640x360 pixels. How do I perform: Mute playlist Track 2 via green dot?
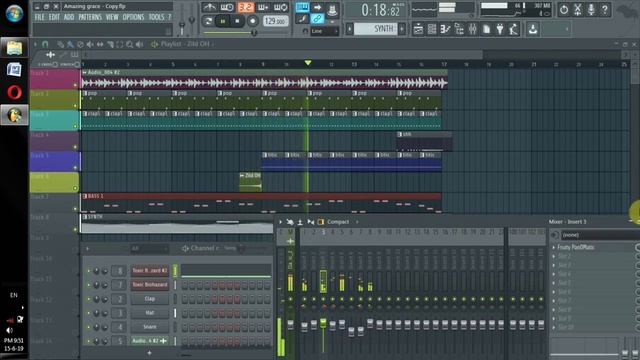pyautogui.click(x=75, y=106)
